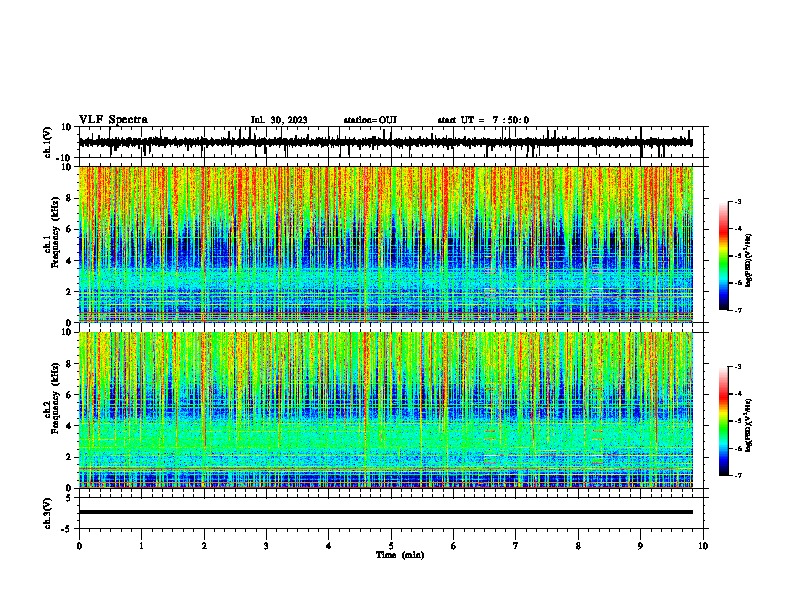
Task: Select the date "Jul. 30, 2023"
Action: [279, 120]
